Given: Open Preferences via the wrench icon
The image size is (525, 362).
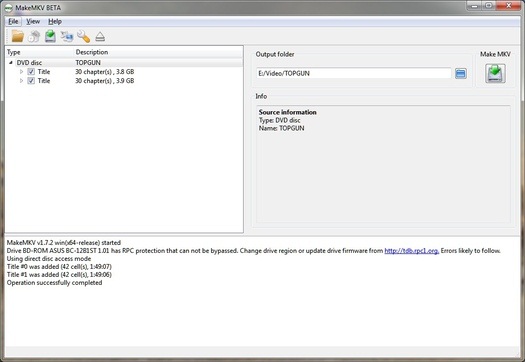Looking at the screenshot, I should 83,36.
